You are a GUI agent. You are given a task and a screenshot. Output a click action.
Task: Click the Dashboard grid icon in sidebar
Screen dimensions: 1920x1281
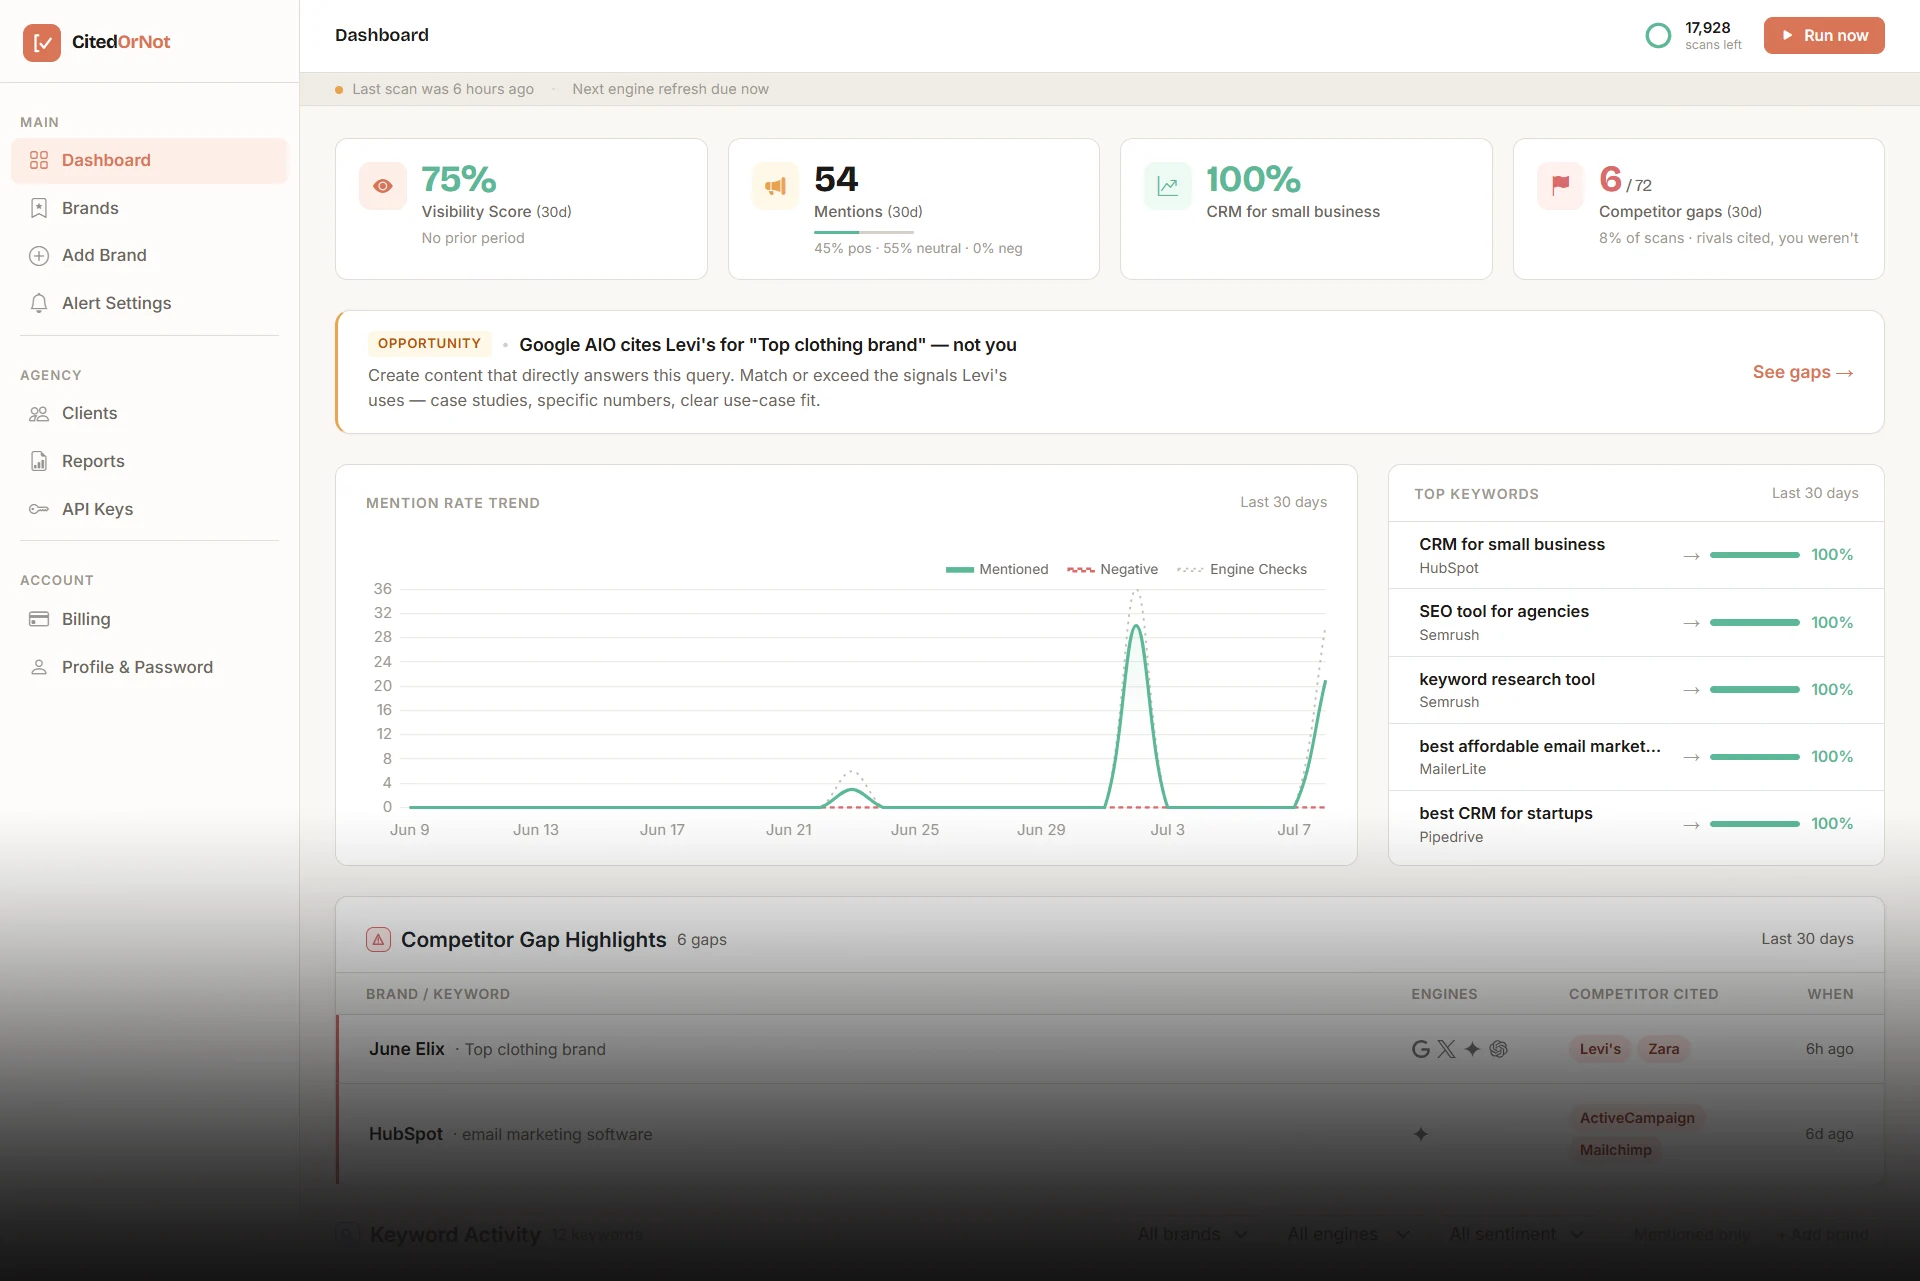pos(39,160)
